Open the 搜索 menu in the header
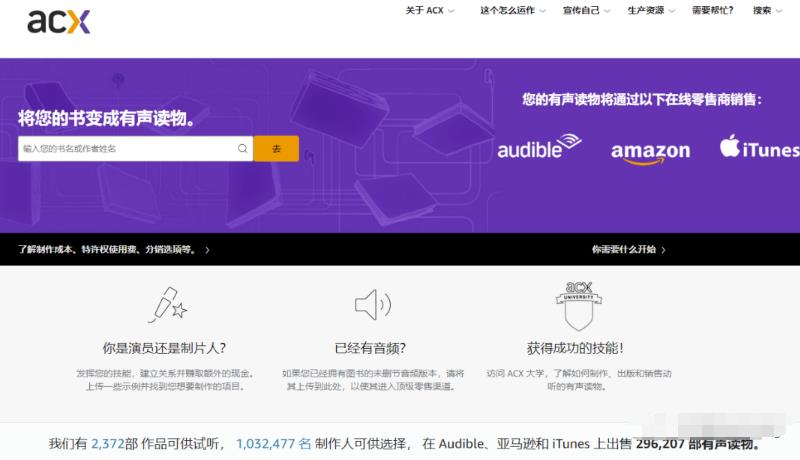 [767, 11]
